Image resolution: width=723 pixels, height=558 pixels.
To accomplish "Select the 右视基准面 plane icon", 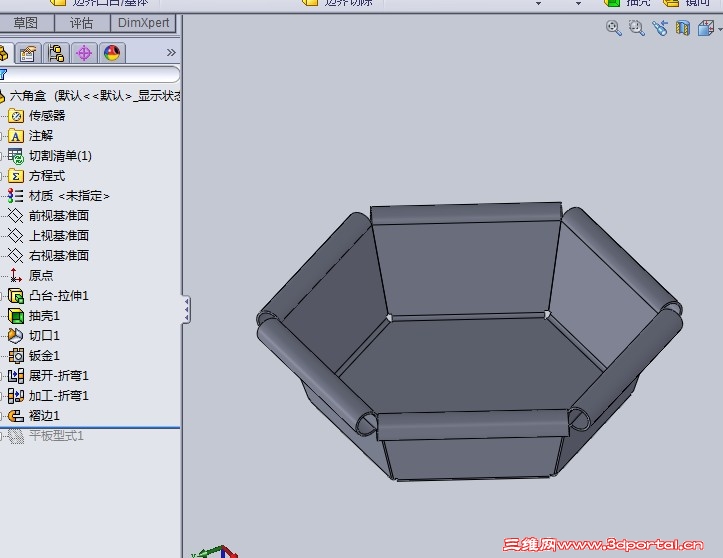I will [16, 255].
